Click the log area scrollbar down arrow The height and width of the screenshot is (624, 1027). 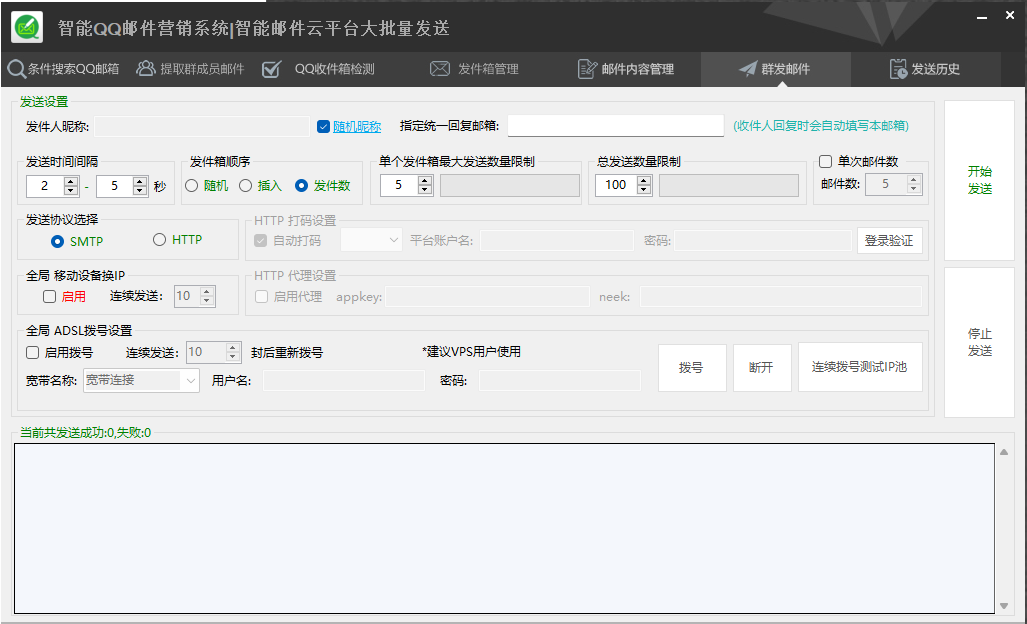[x=1004, y=606]
